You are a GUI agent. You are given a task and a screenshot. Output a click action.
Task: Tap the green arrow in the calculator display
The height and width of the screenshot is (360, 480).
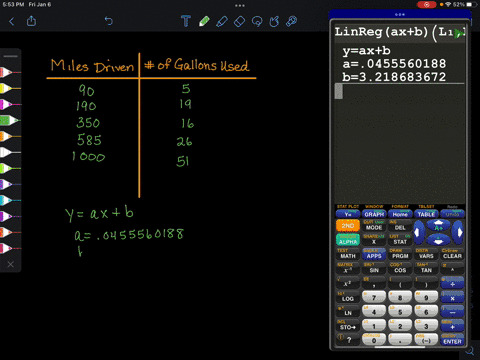pyautogui.click(x=460, y=33)
